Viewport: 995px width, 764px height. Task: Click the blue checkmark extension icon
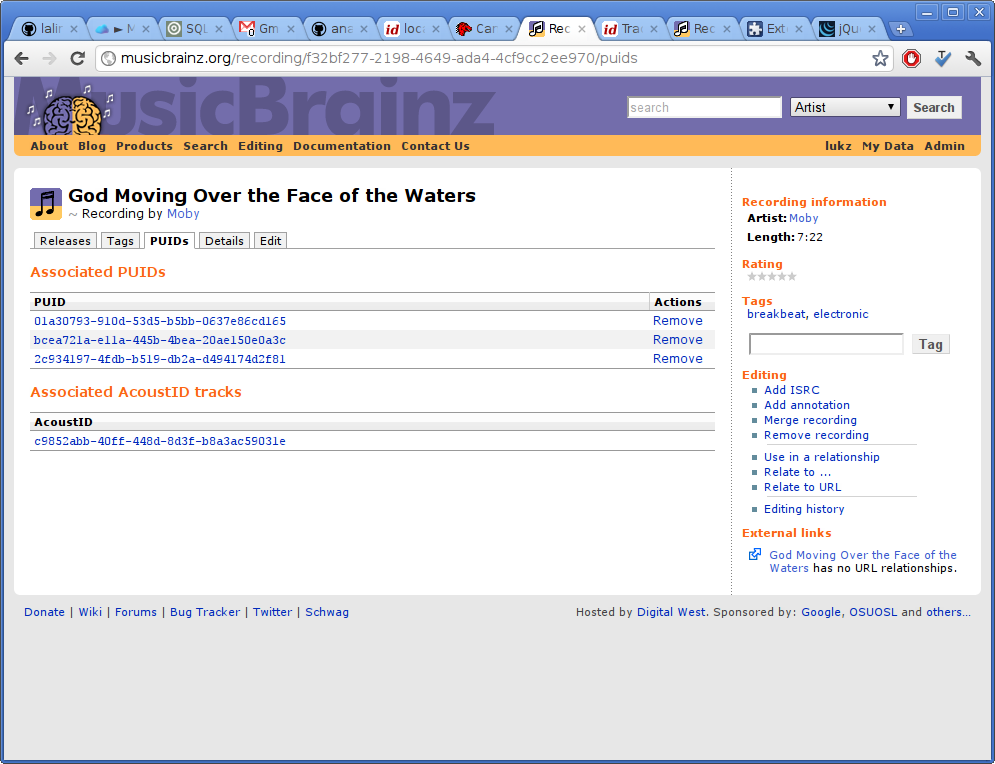(x=943, y=58)
